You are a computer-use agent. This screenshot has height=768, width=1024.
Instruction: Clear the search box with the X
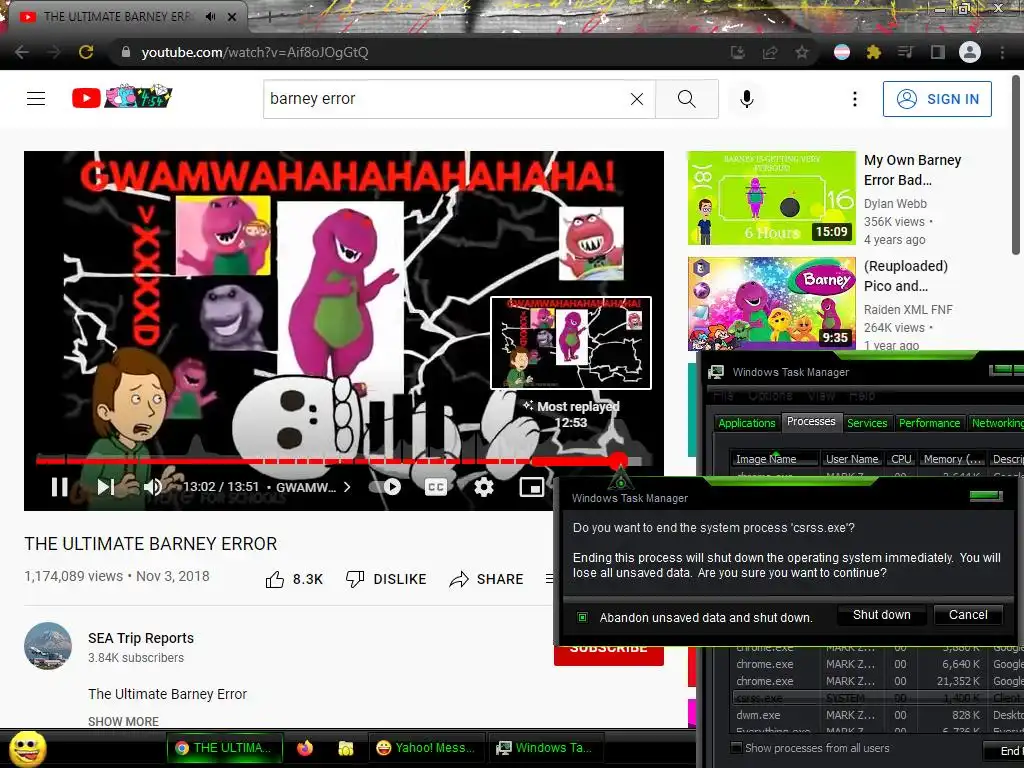point(637,99)
